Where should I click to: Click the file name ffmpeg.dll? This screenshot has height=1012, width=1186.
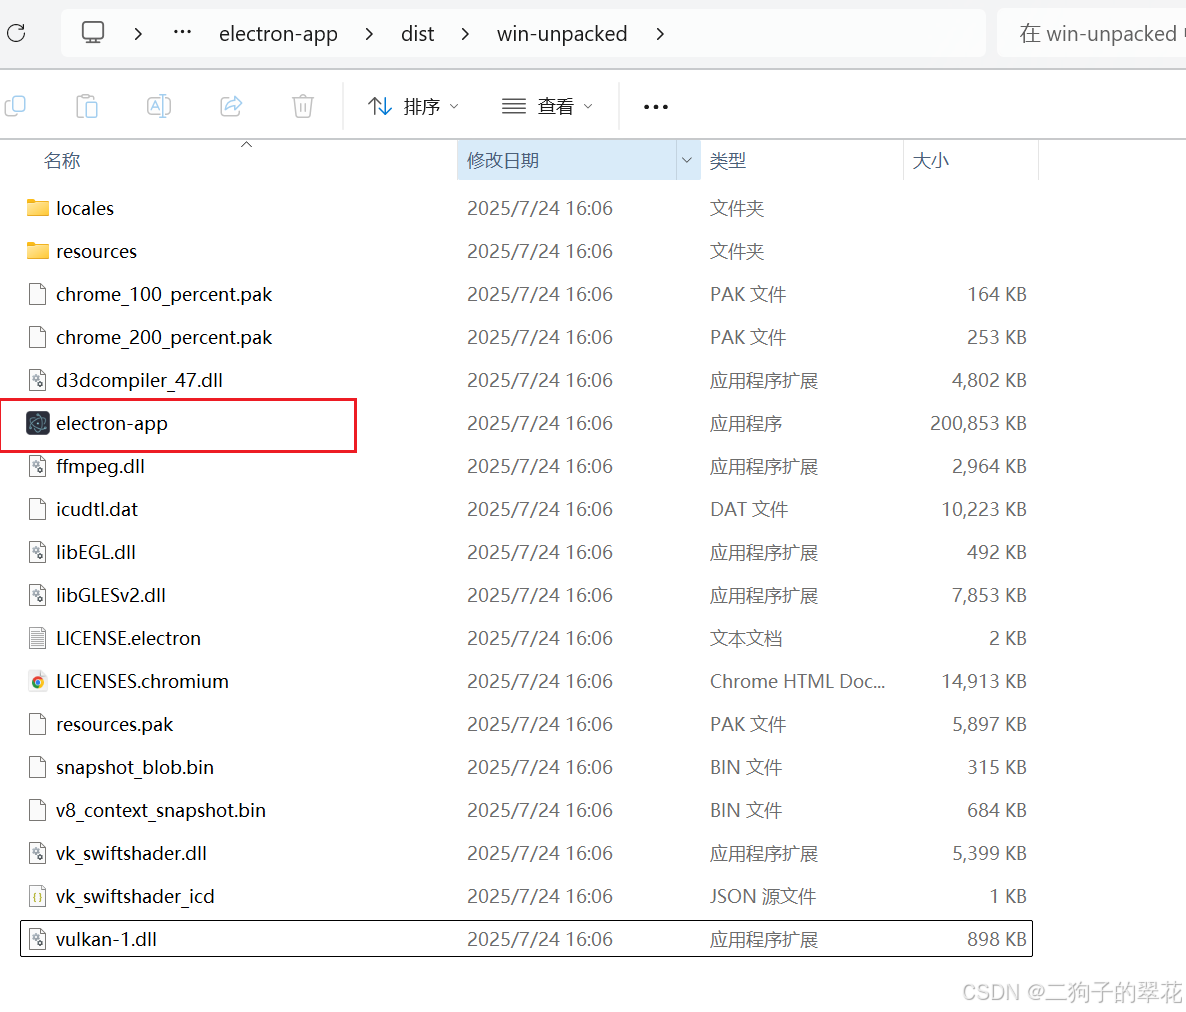click(x=101, y=467)
